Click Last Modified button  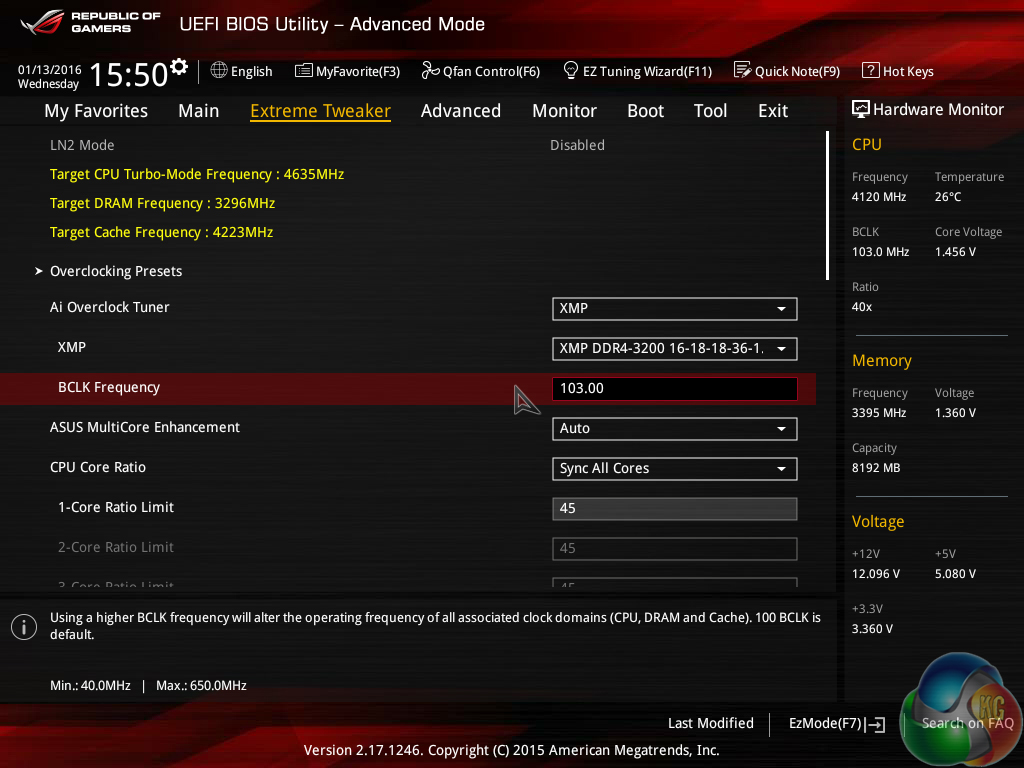pos(711,723)
